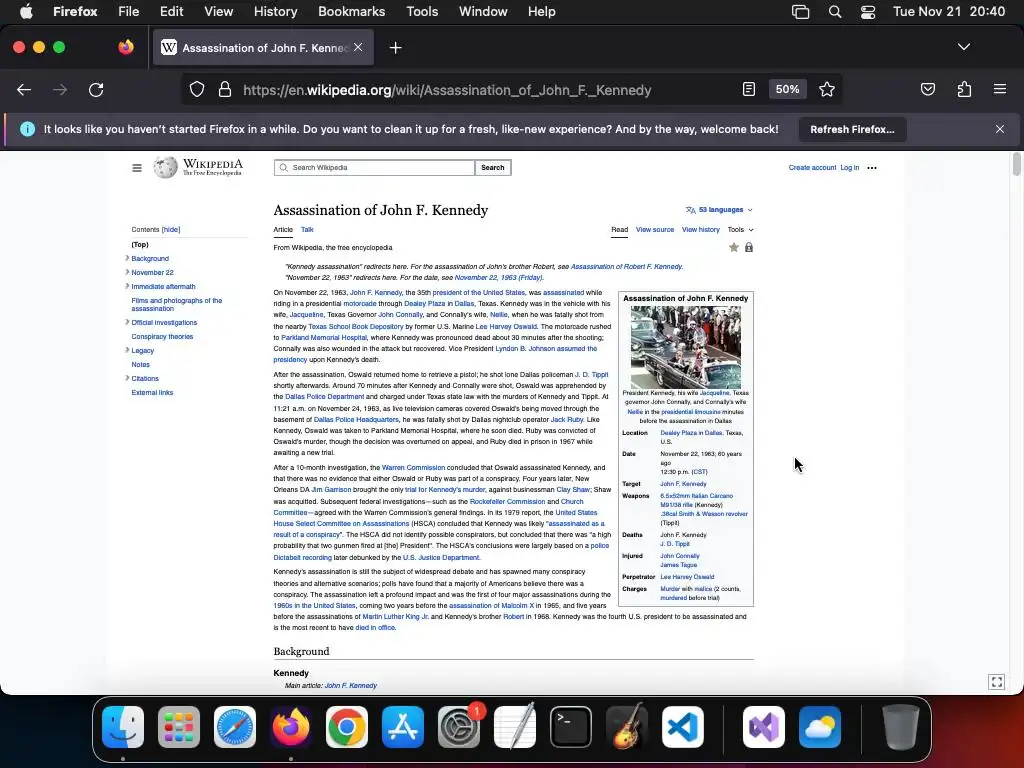Image resolution: width=1024 pixels, height=768 pixels.
Task: Open Terminal from the dock
Action: tap(571, 727)
